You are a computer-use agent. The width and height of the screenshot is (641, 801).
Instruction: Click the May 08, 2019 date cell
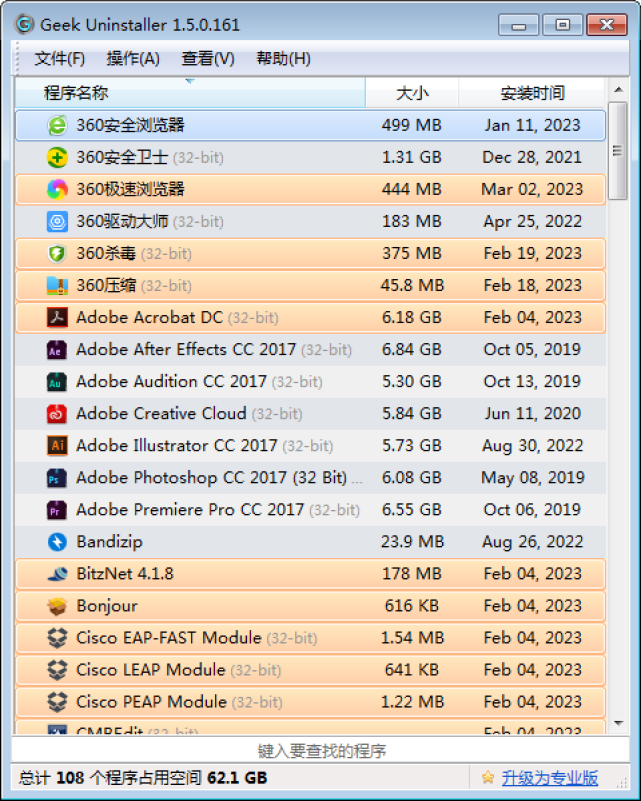click(x=533, y=478)
